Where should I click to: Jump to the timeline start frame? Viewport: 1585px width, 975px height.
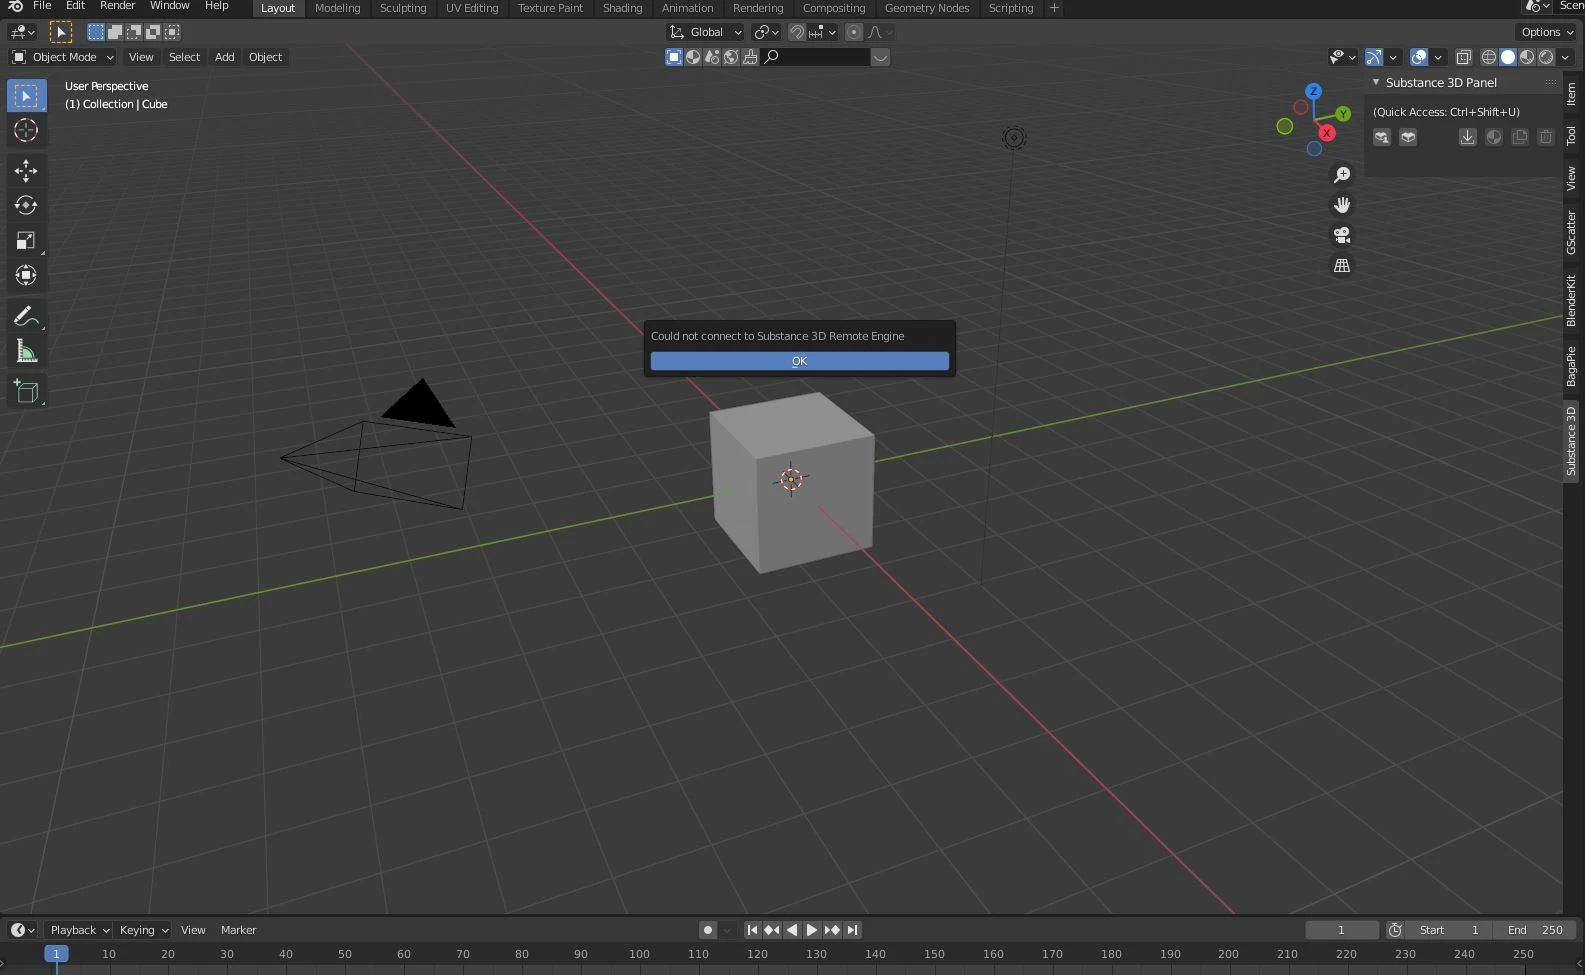coord(752,930)
